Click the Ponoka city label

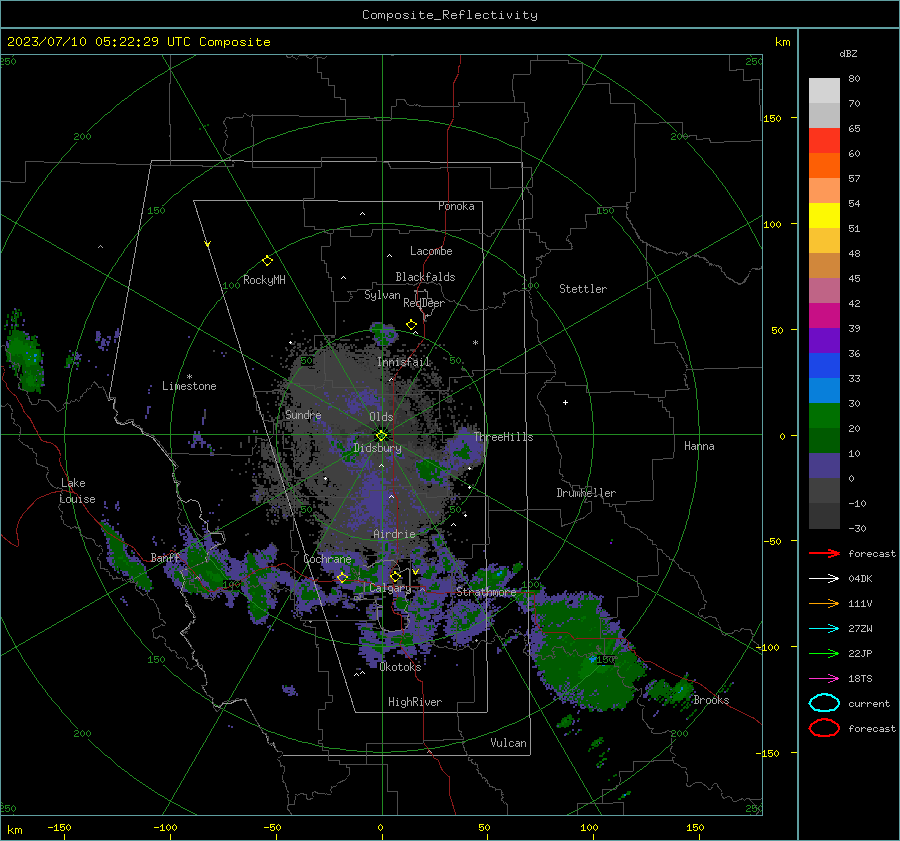(456, 206)
